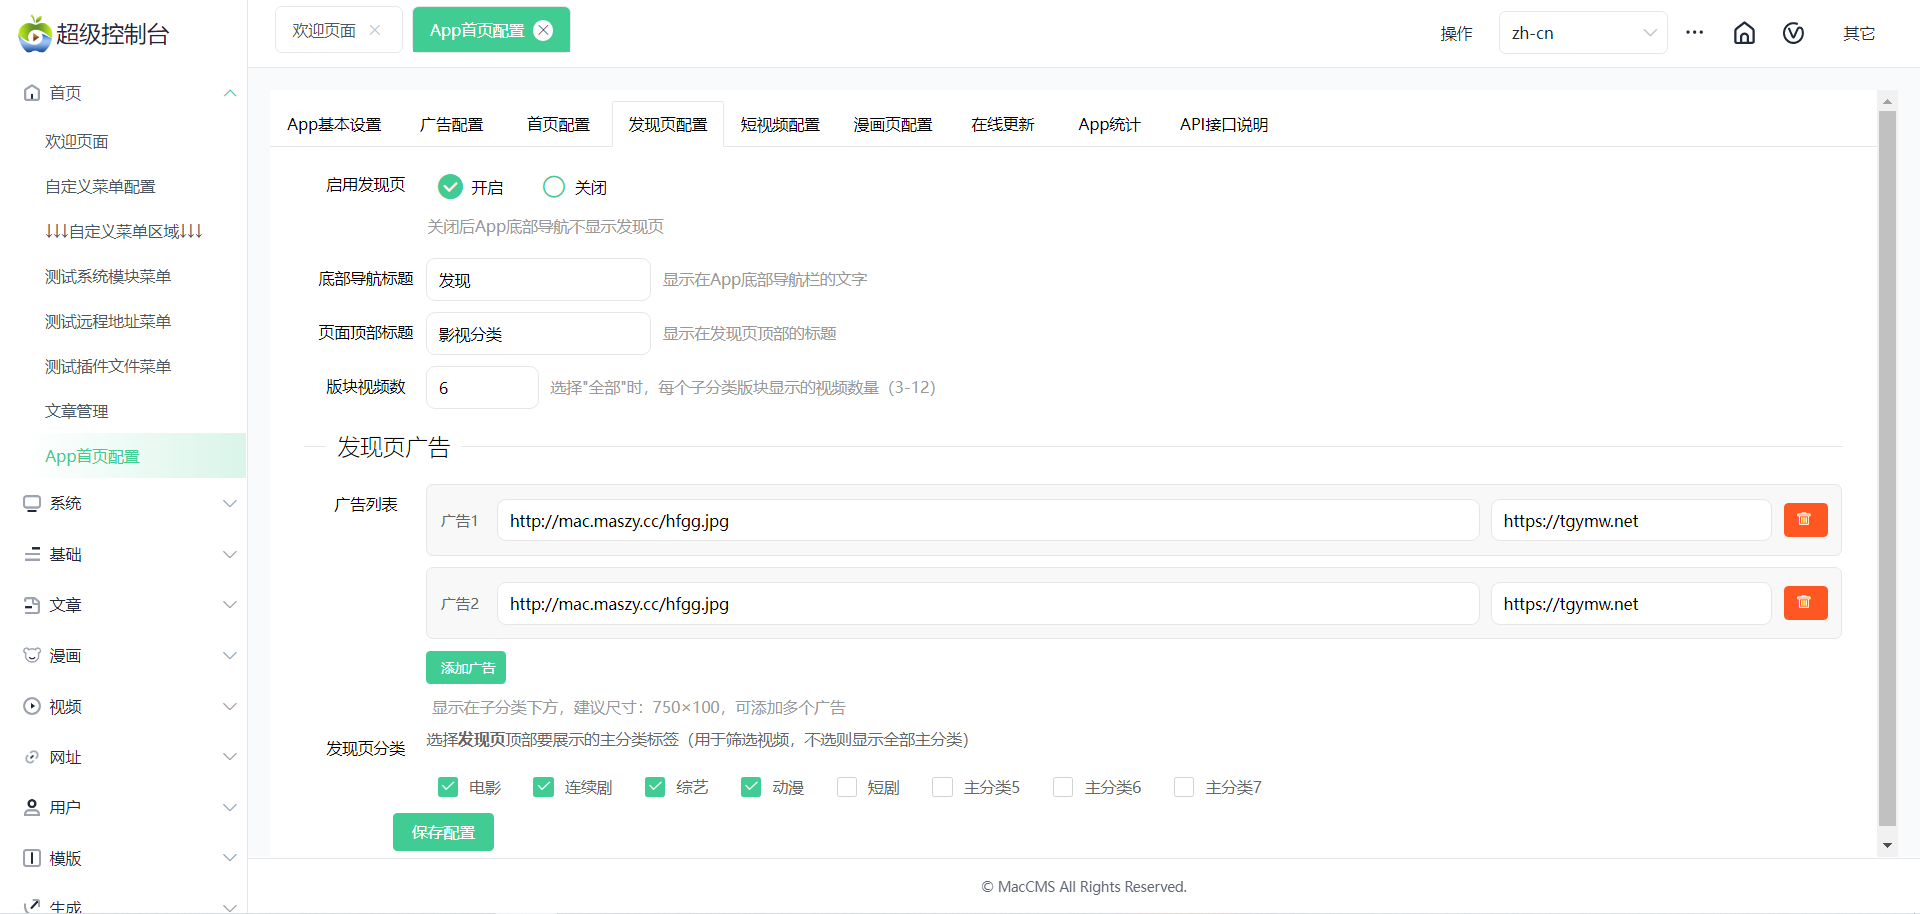Switch to the 广告配置 tab
This screenshot has width=1920, height=914.
451,125
